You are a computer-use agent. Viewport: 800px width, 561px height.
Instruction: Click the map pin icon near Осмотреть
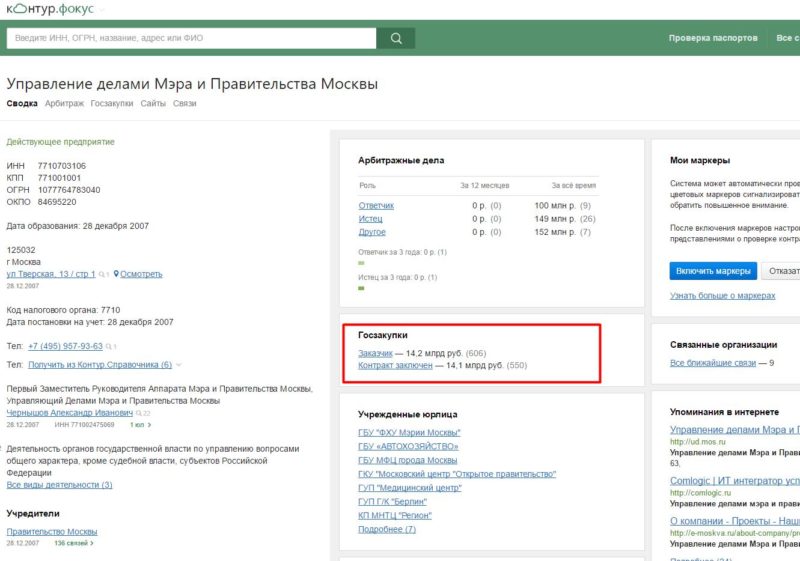point(116,274)
